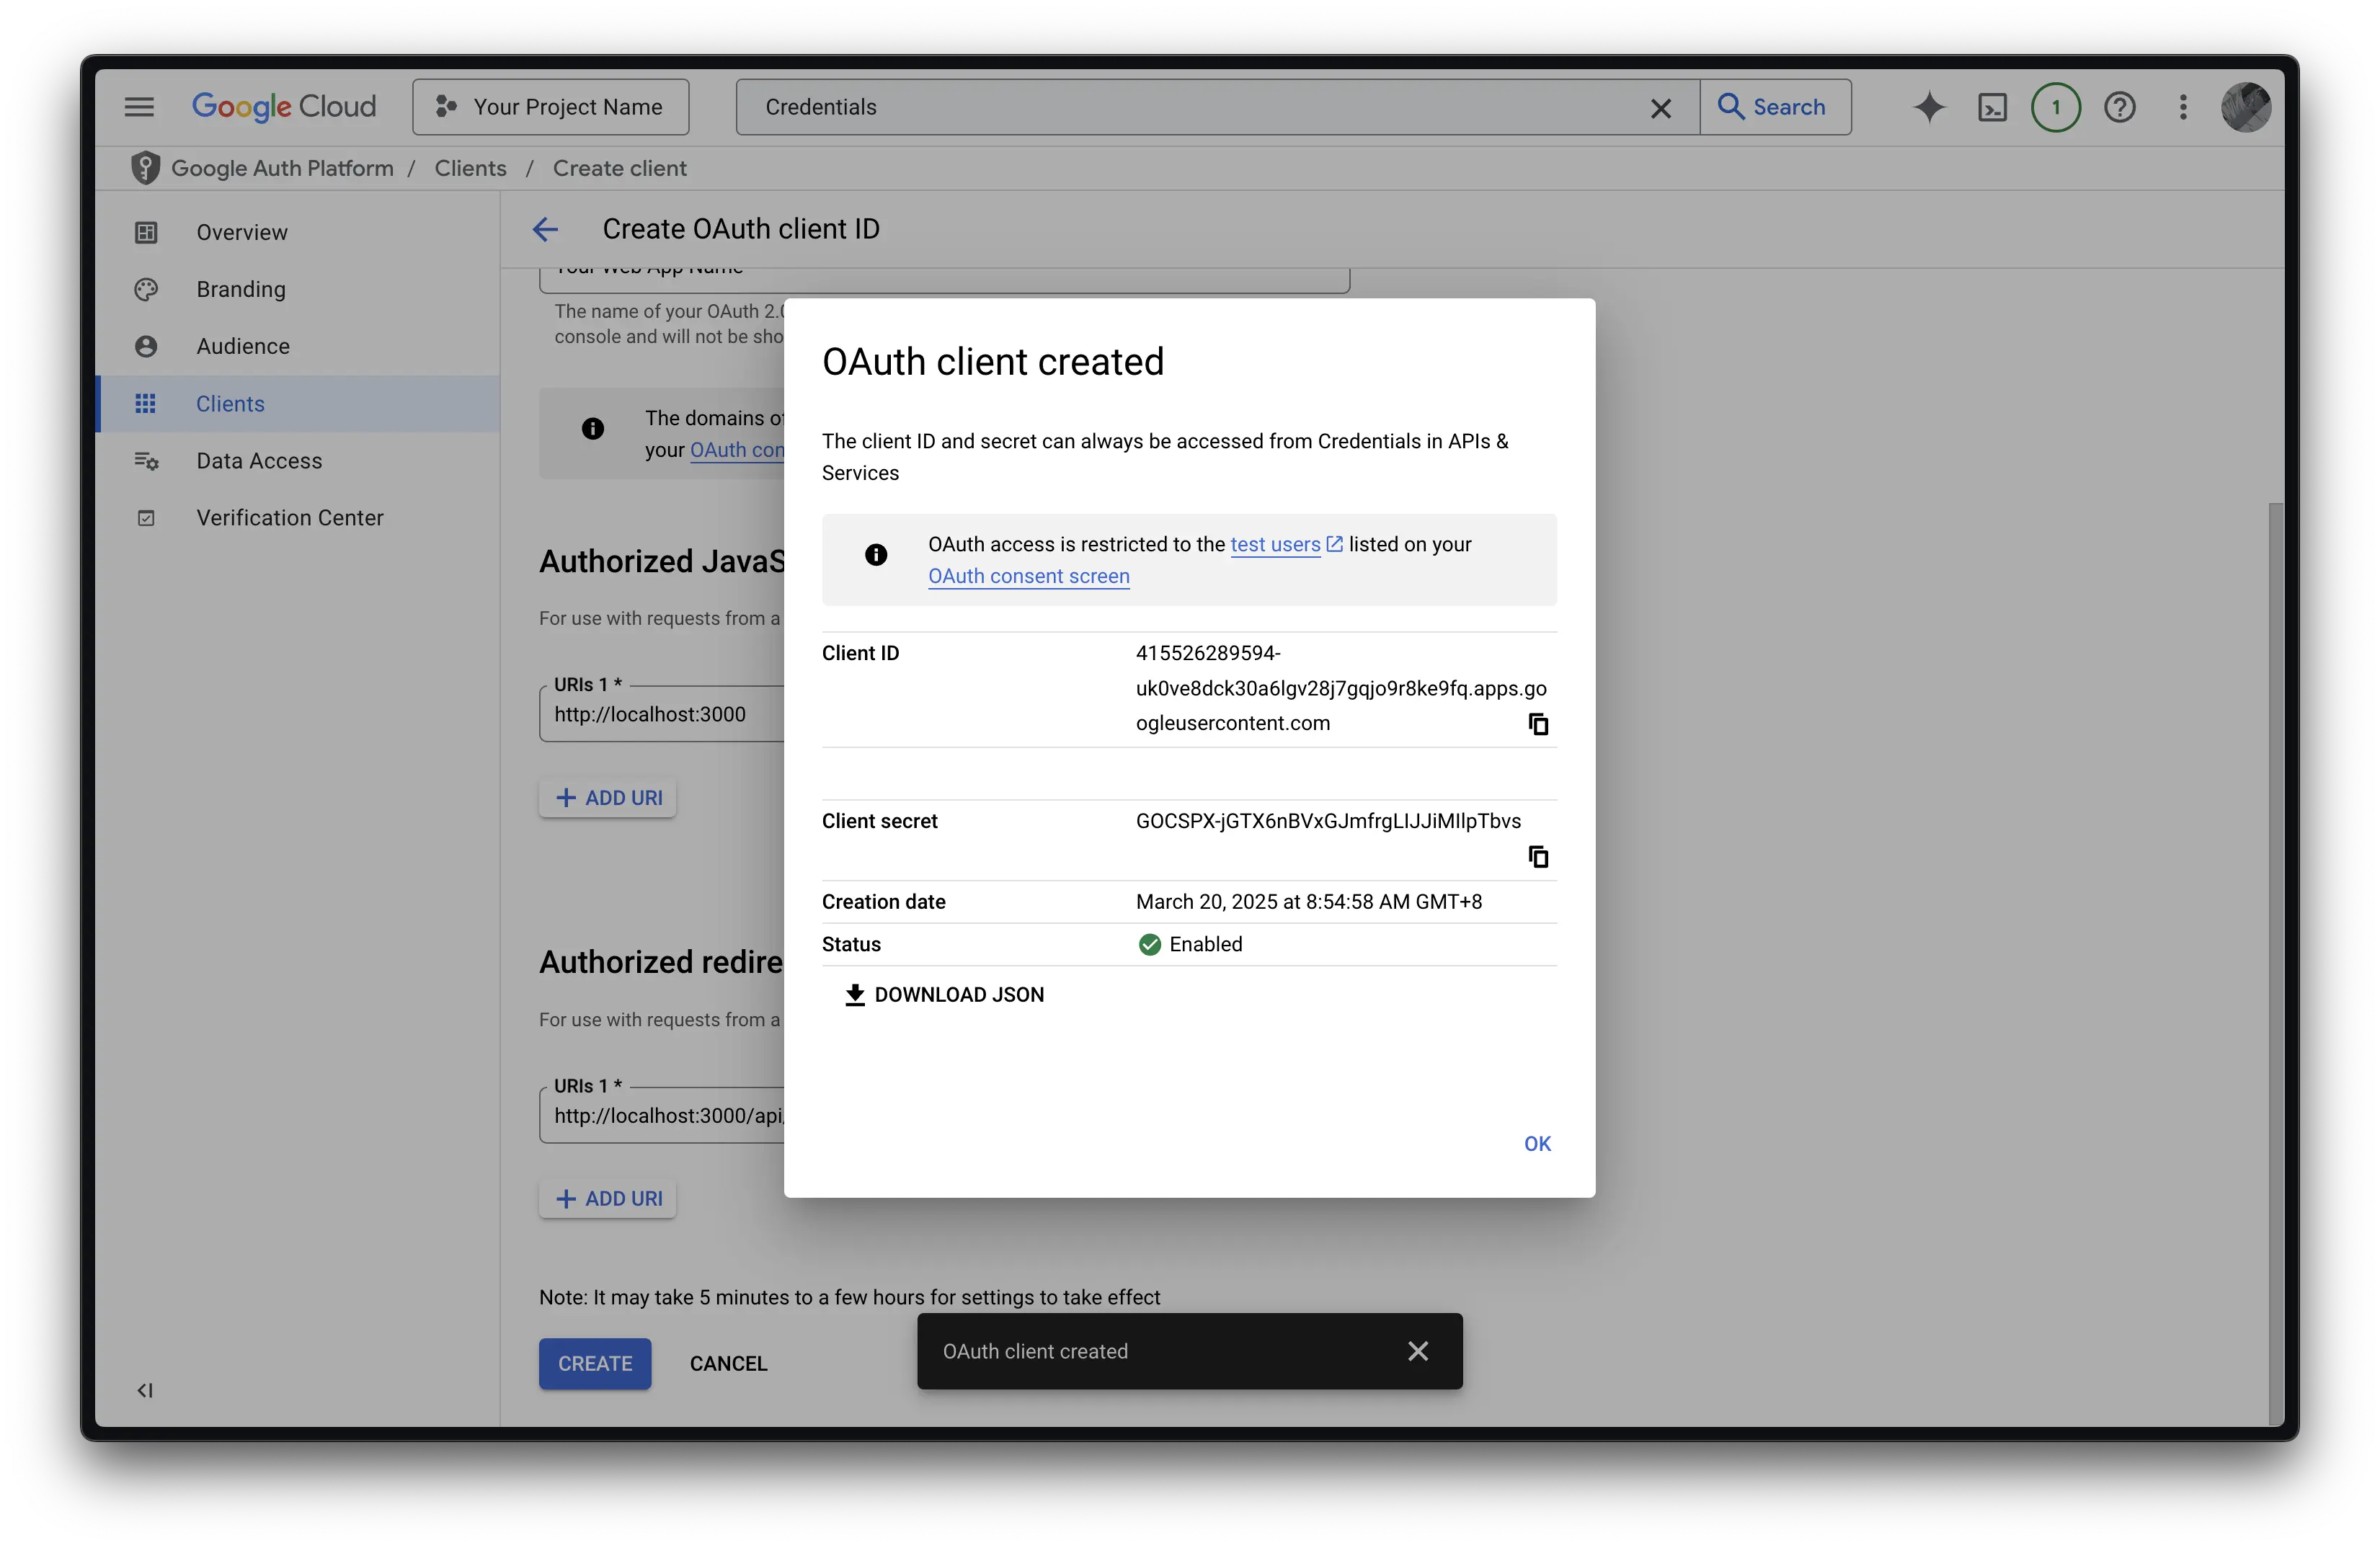Open the Your Project Name project picker

point(550,107)
